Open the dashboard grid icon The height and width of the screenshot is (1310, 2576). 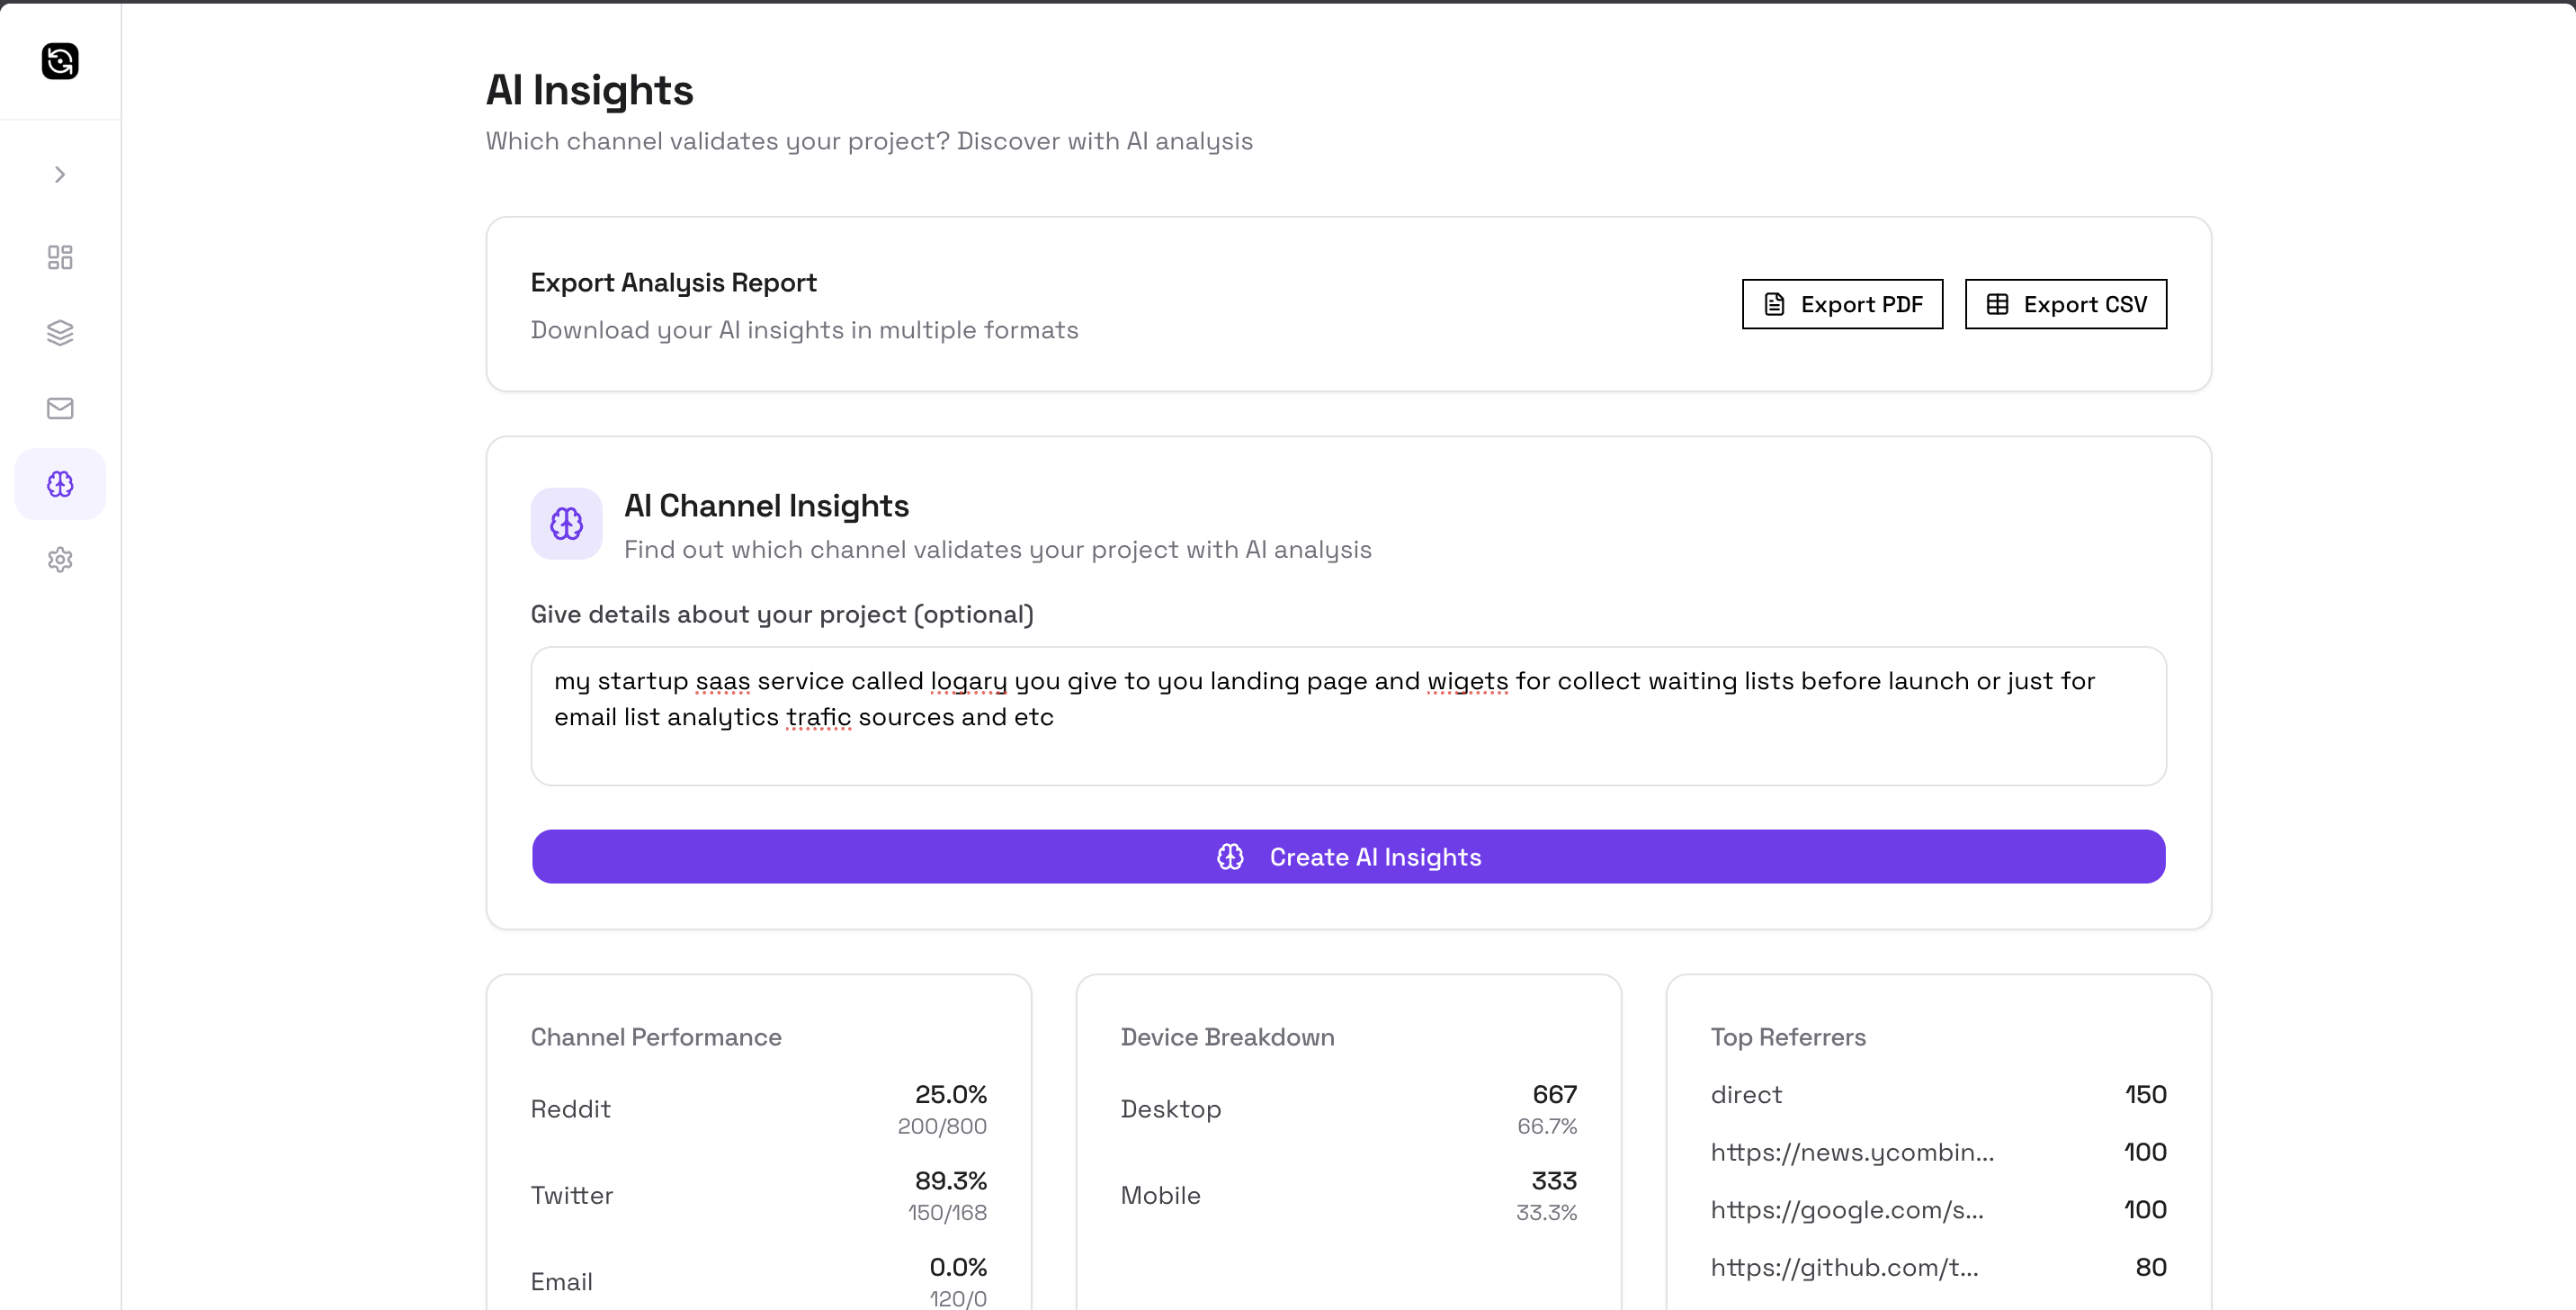[60, 257]
